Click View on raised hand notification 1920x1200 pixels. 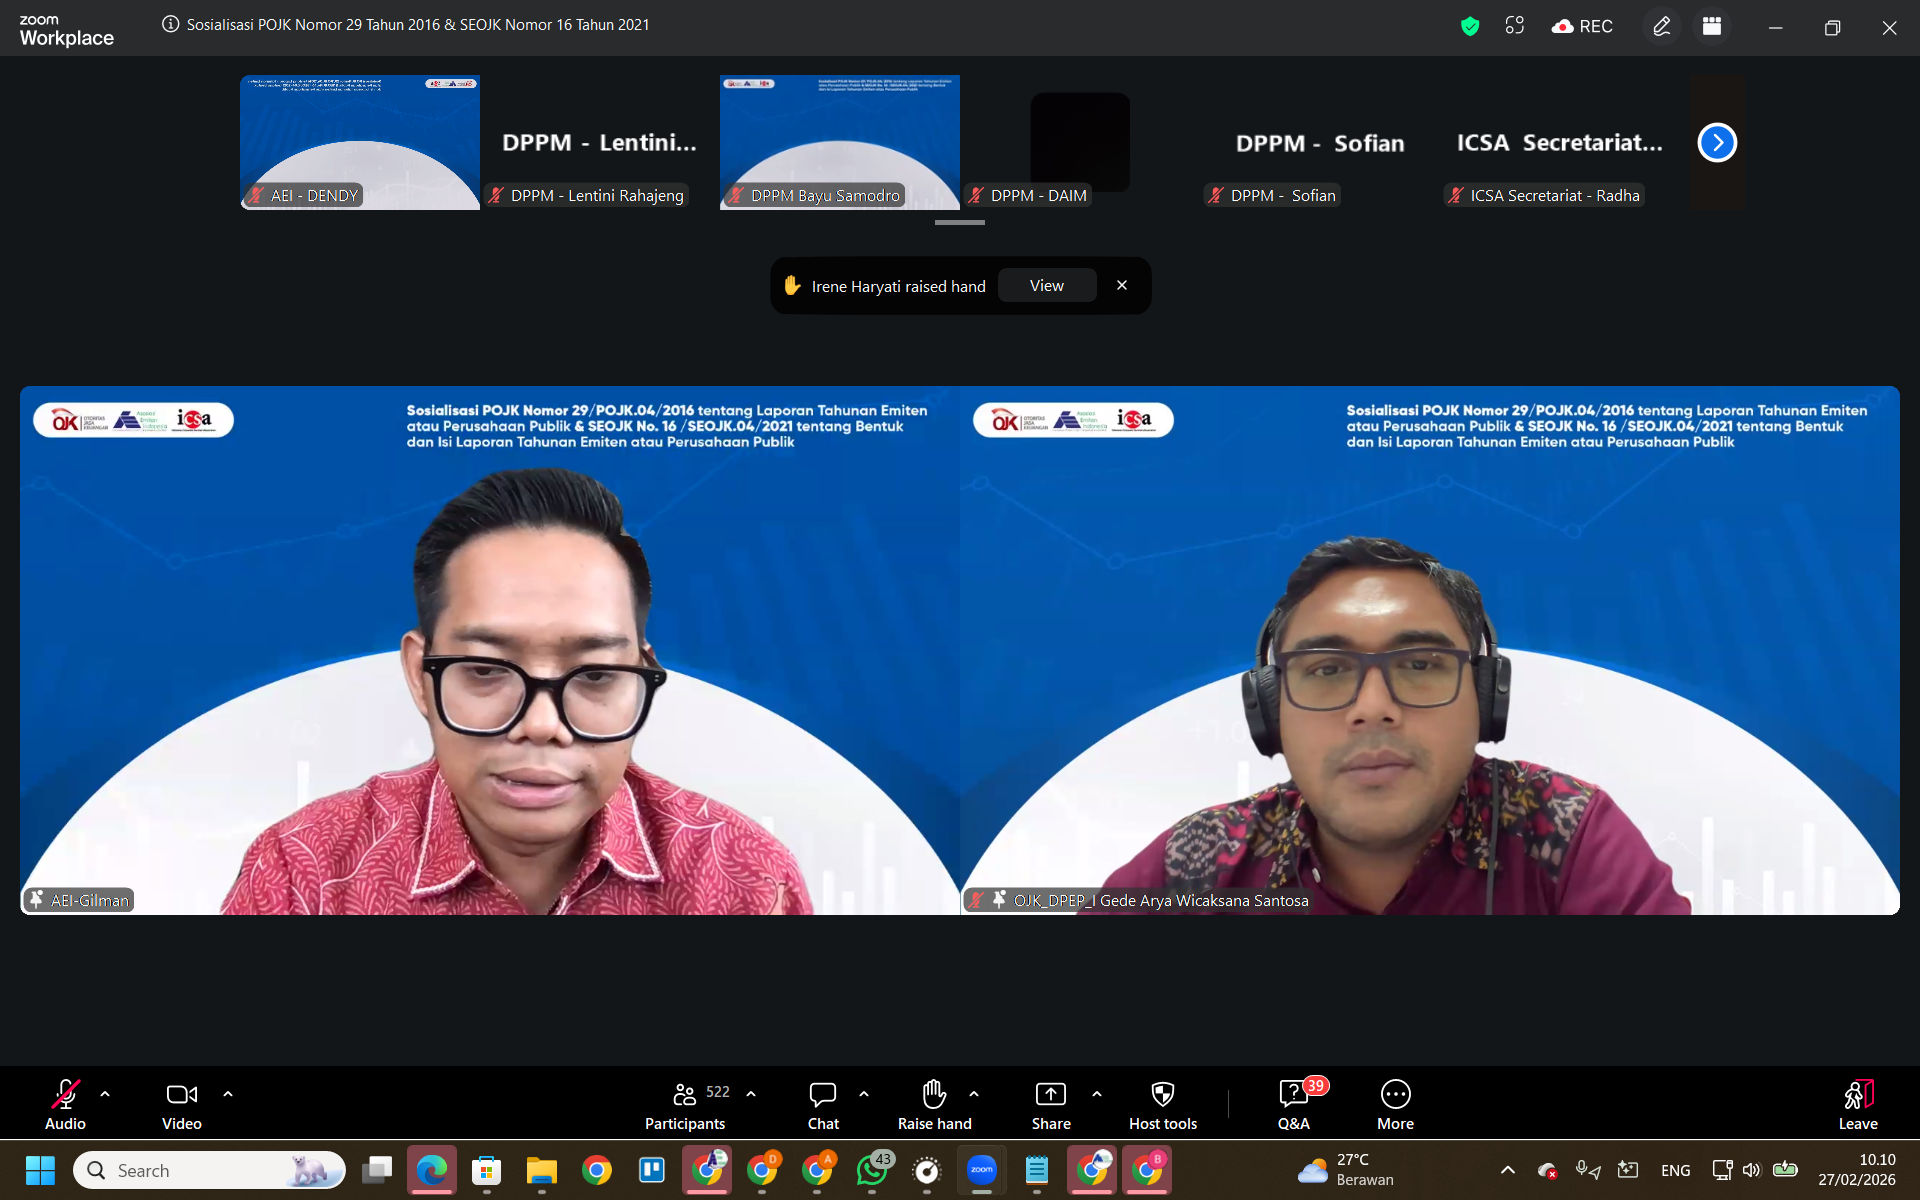pyautogui.click(x=1046, y=286)
